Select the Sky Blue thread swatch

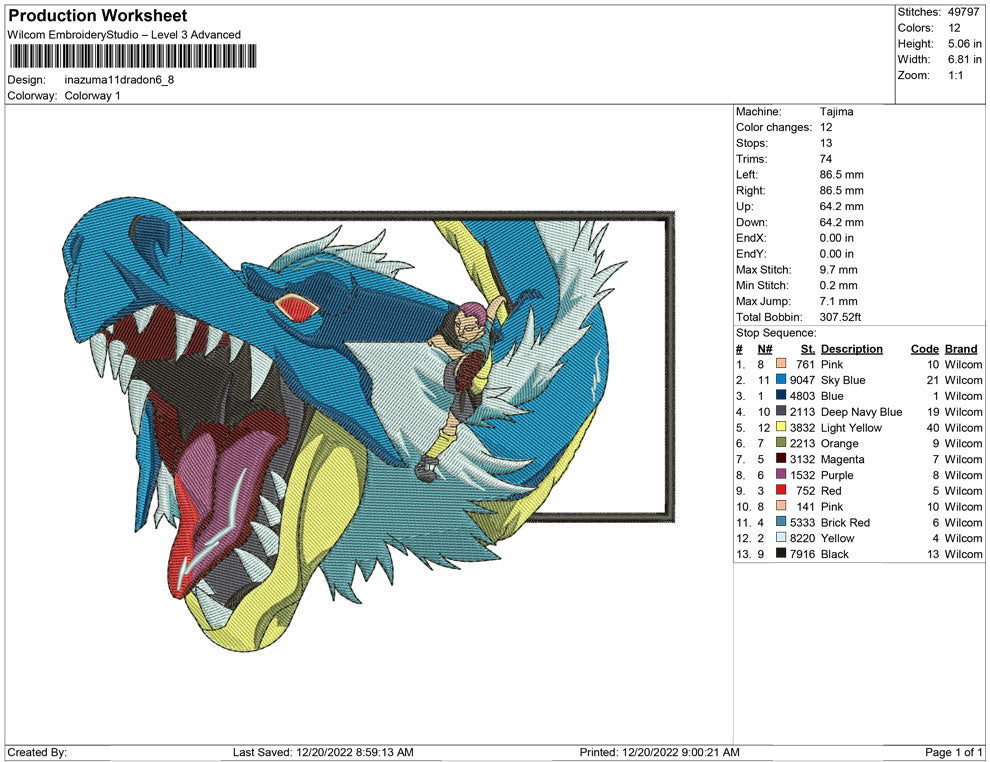point(779,380)
